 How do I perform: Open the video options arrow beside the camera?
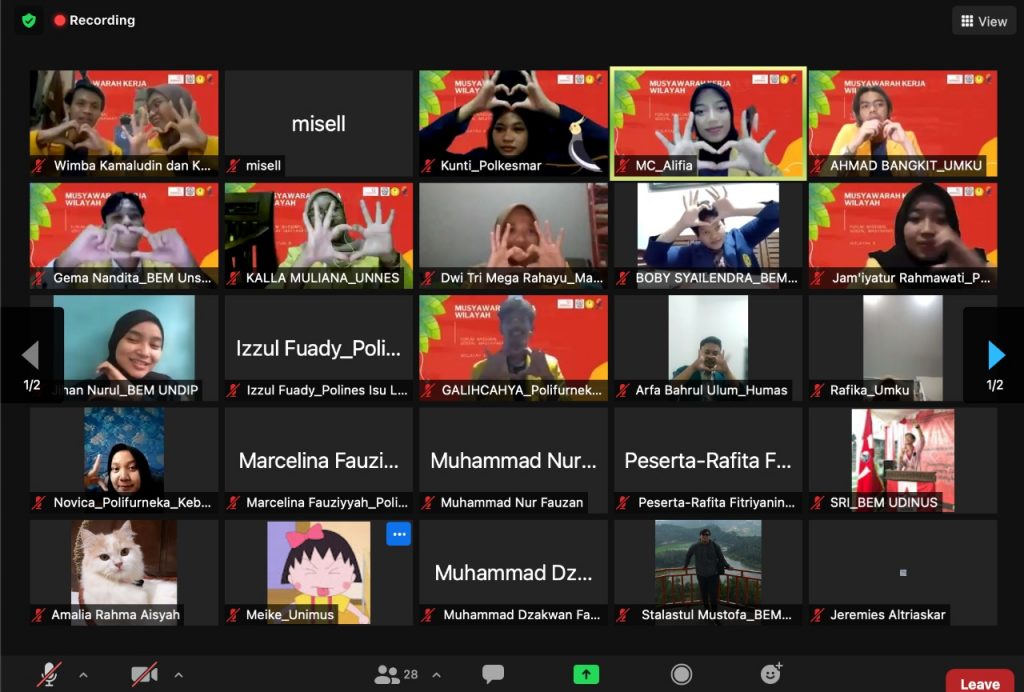click(179, 675)
